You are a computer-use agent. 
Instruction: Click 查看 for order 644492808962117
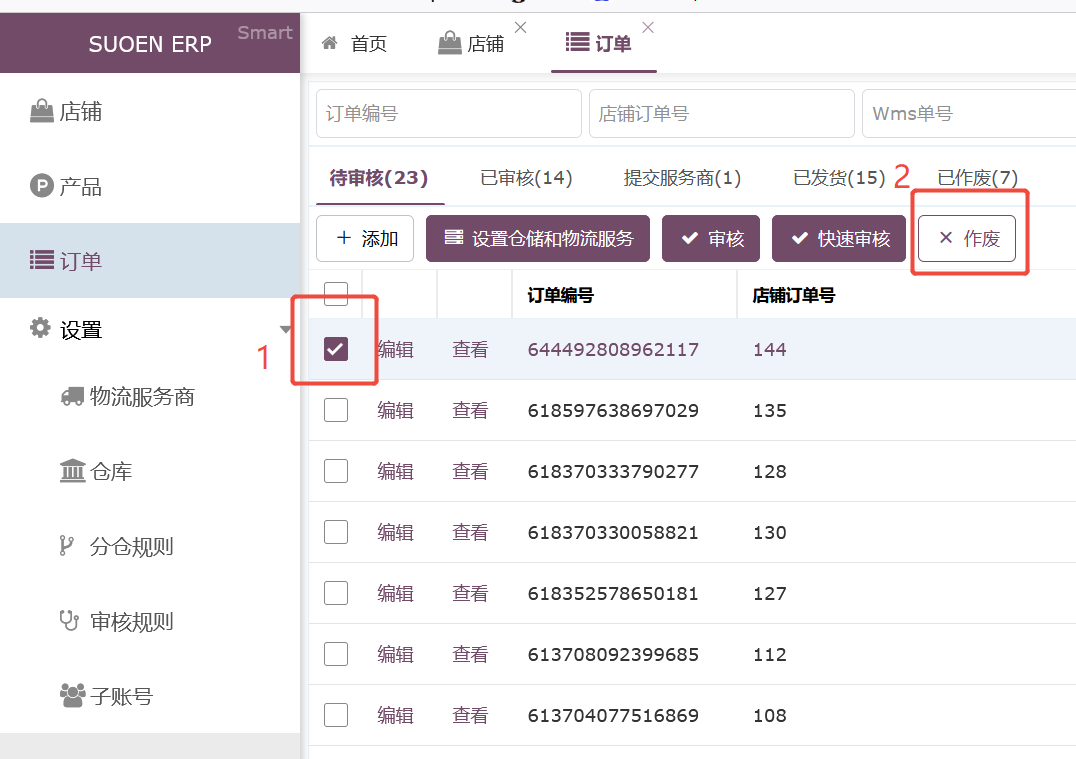tap(470, 349)
